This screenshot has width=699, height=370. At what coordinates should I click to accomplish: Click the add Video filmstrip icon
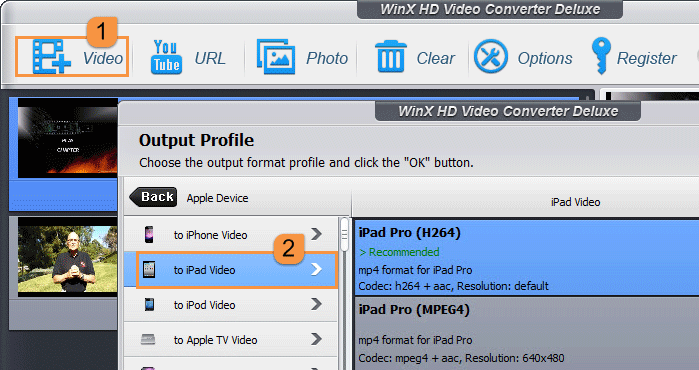tap(51, 57)
